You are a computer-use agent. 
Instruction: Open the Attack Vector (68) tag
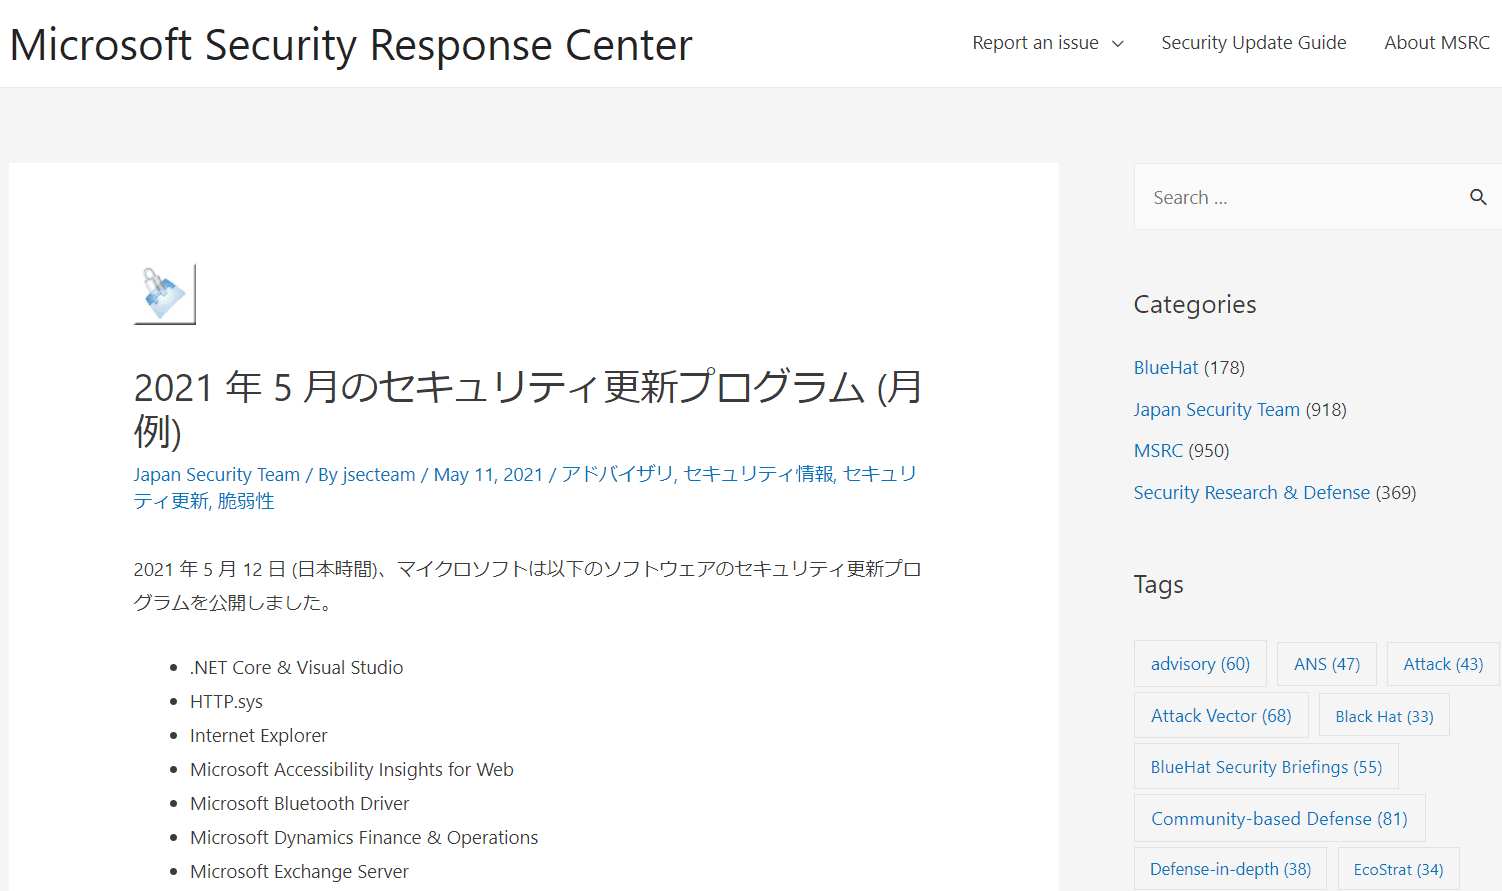(x=1220, y=716)
